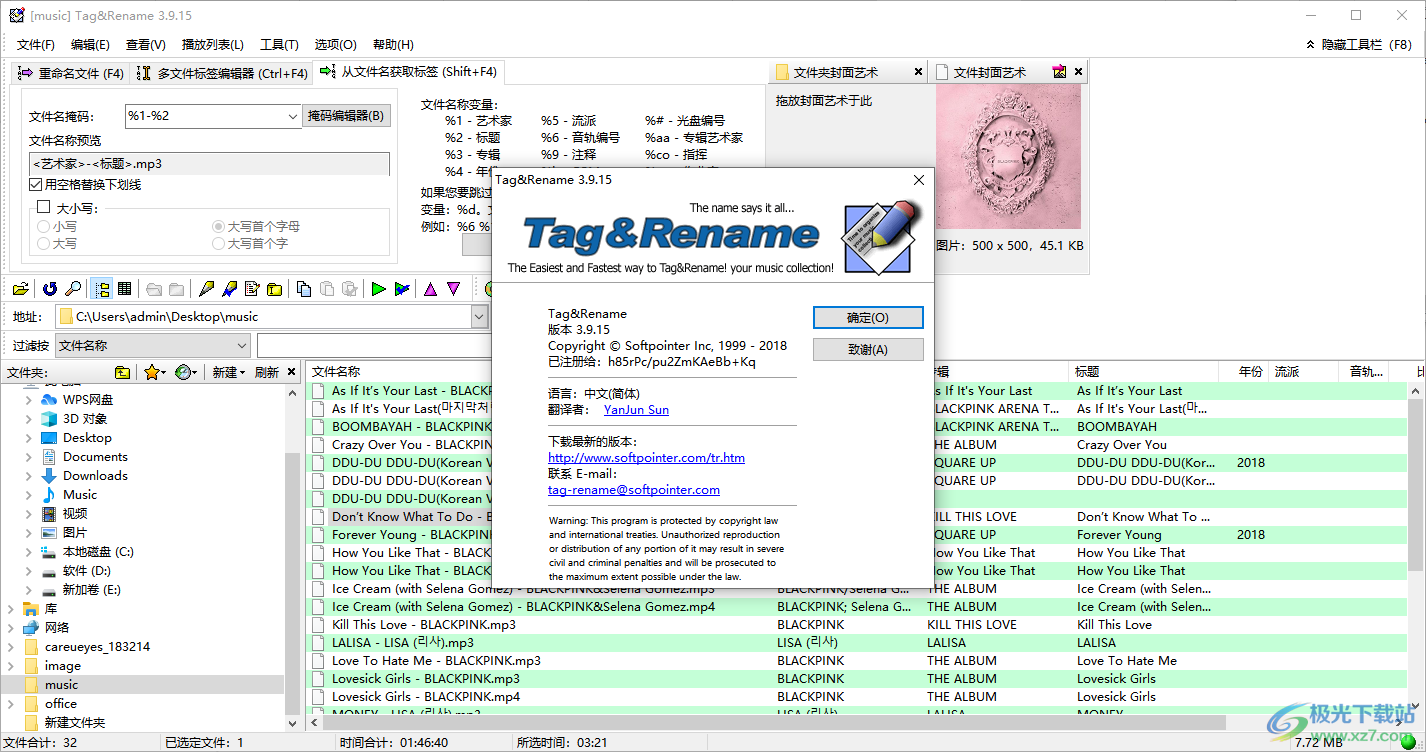Image resolution: width=1426 pixels, height=752 pixels.
Task: Click the 掩码编辑器(B) button
Action: tap(346, 116)
